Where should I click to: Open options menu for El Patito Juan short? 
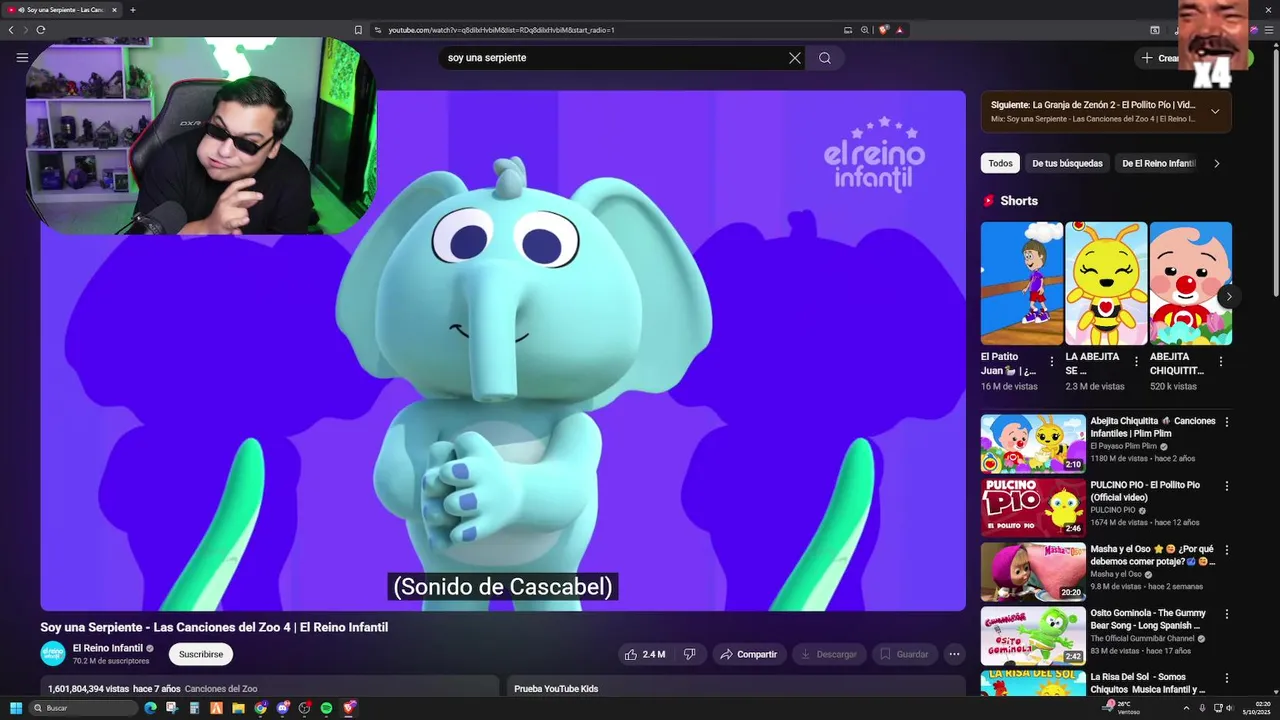(1051, 362)
